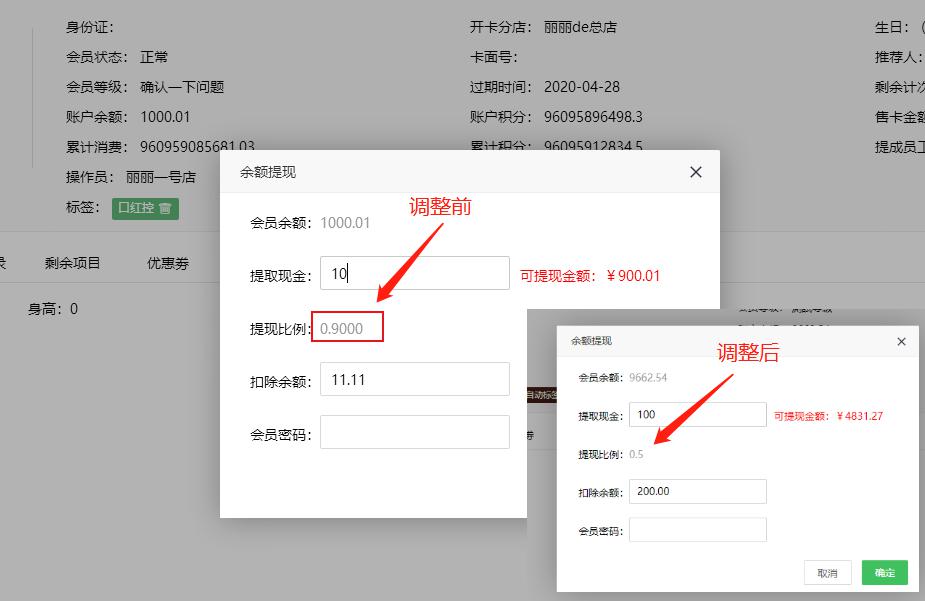Viewport: 925px width, 601px height.
Task: Click the 提取现金 input showing 10
Action: point(415,272)
